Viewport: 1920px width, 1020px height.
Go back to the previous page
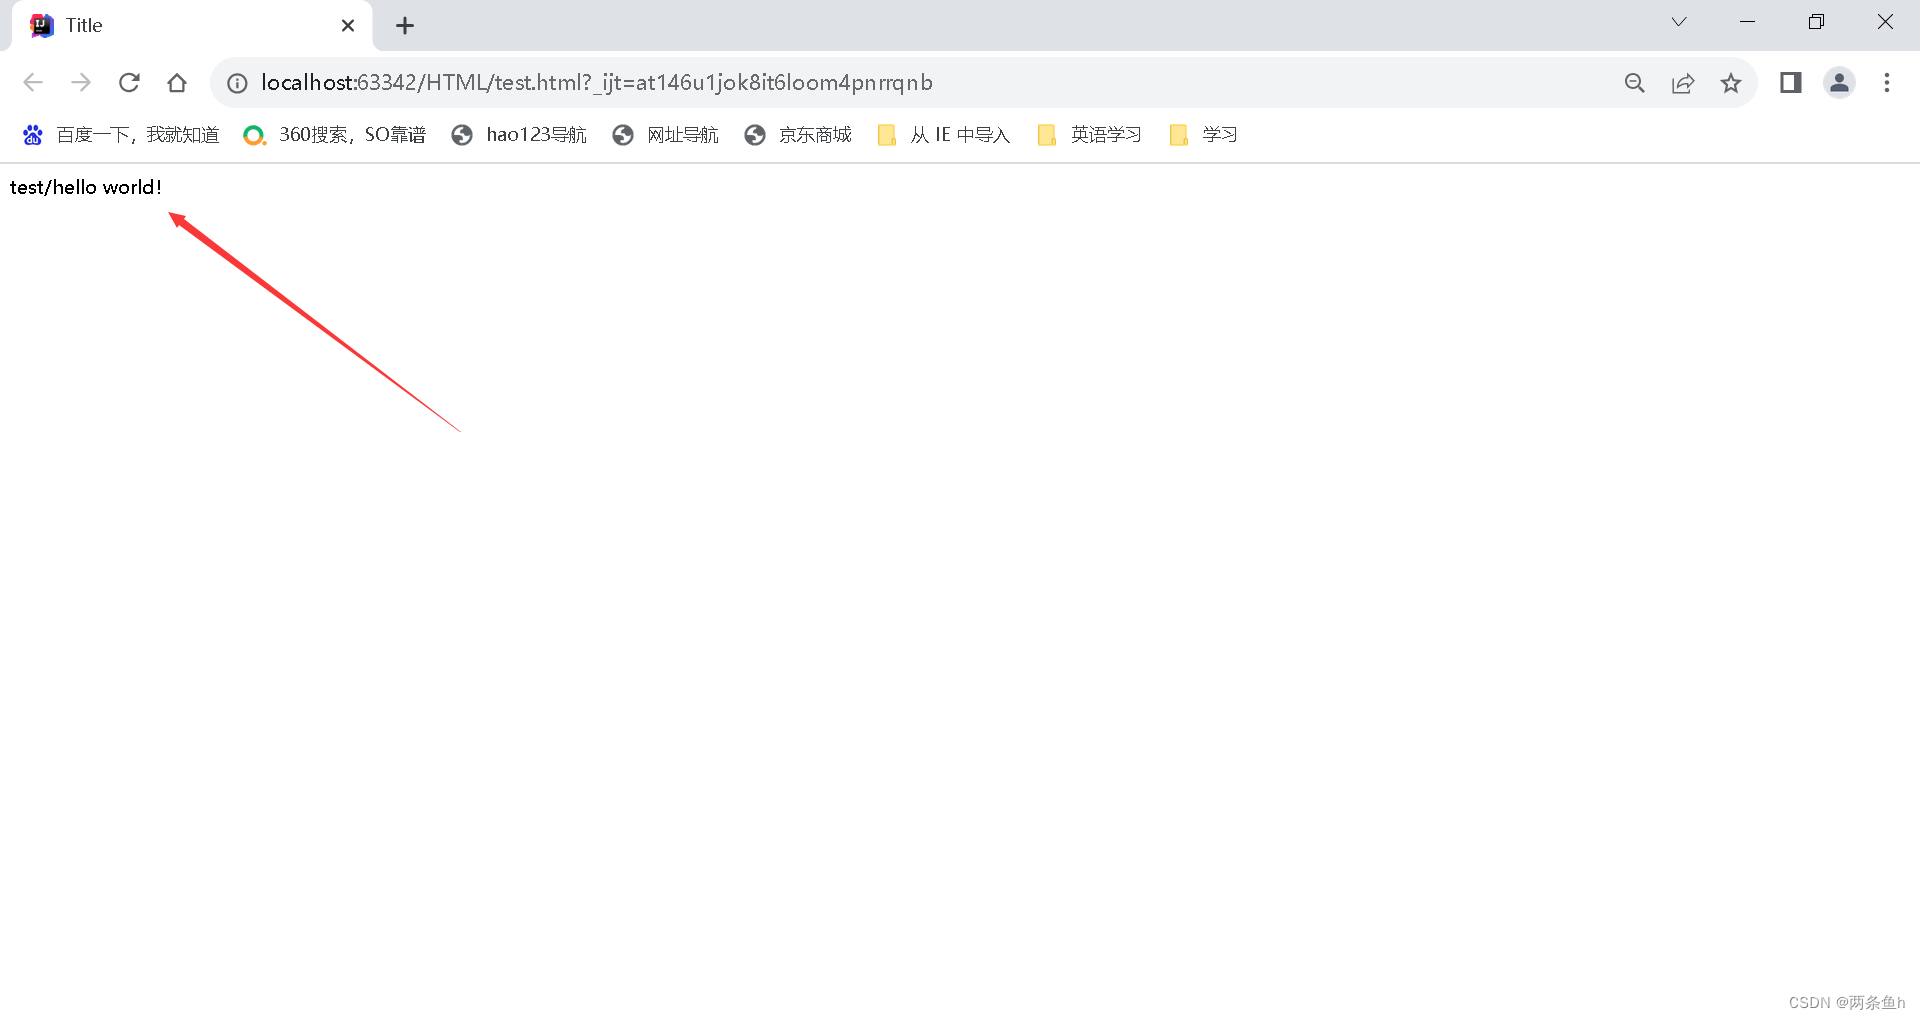click(33, 83)
